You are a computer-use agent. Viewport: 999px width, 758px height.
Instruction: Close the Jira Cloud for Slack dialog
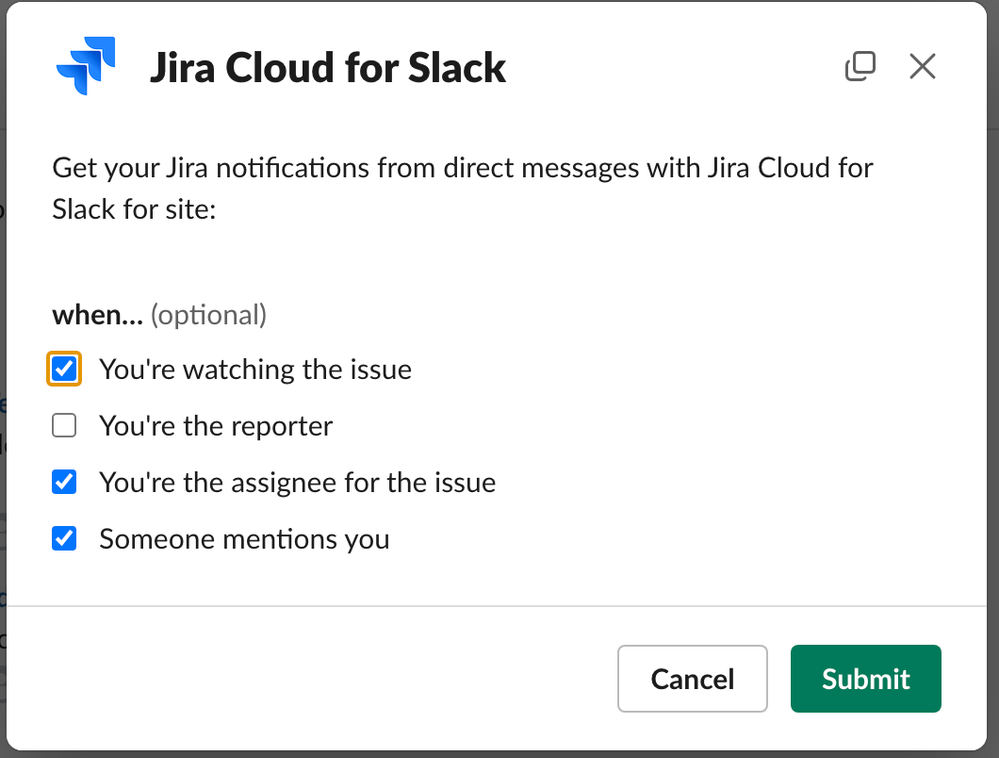922,66
